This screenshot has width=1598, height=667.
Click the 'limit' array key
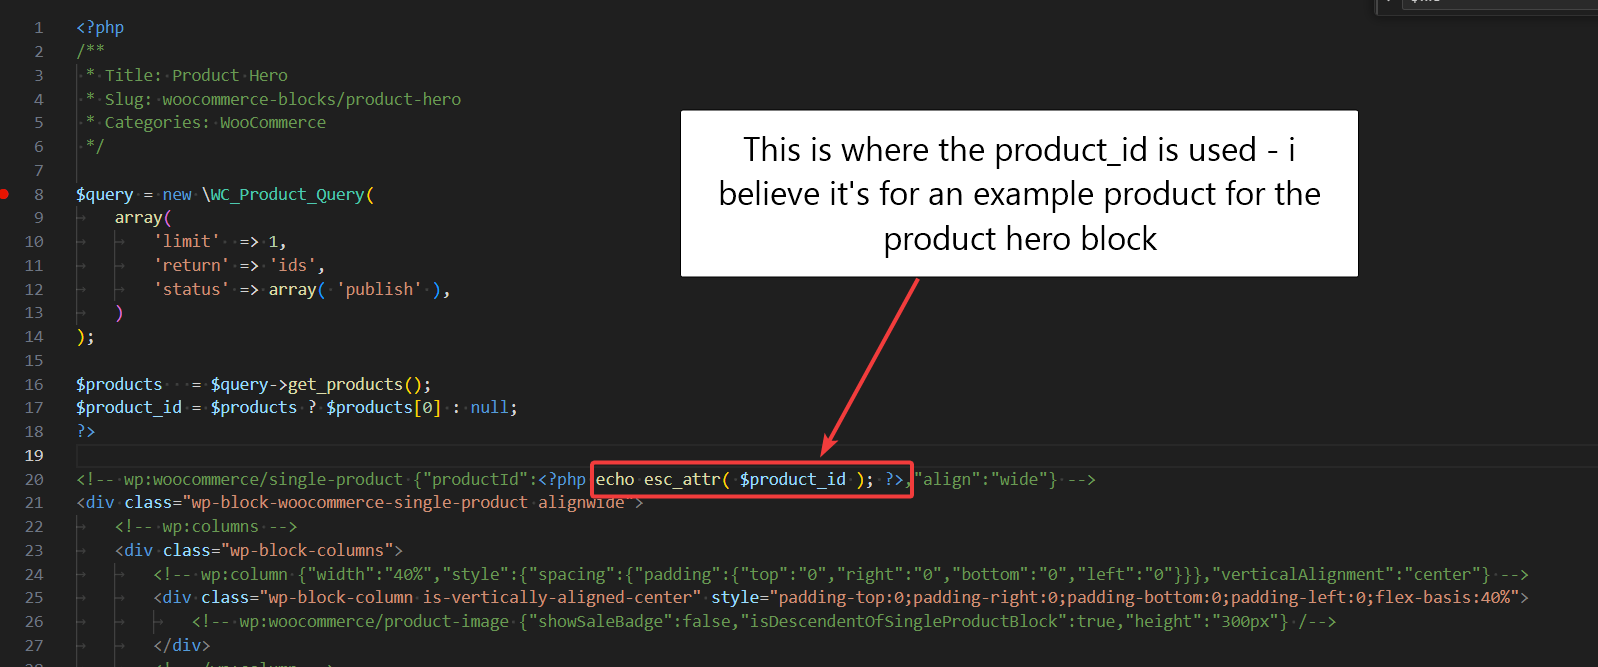187,242
